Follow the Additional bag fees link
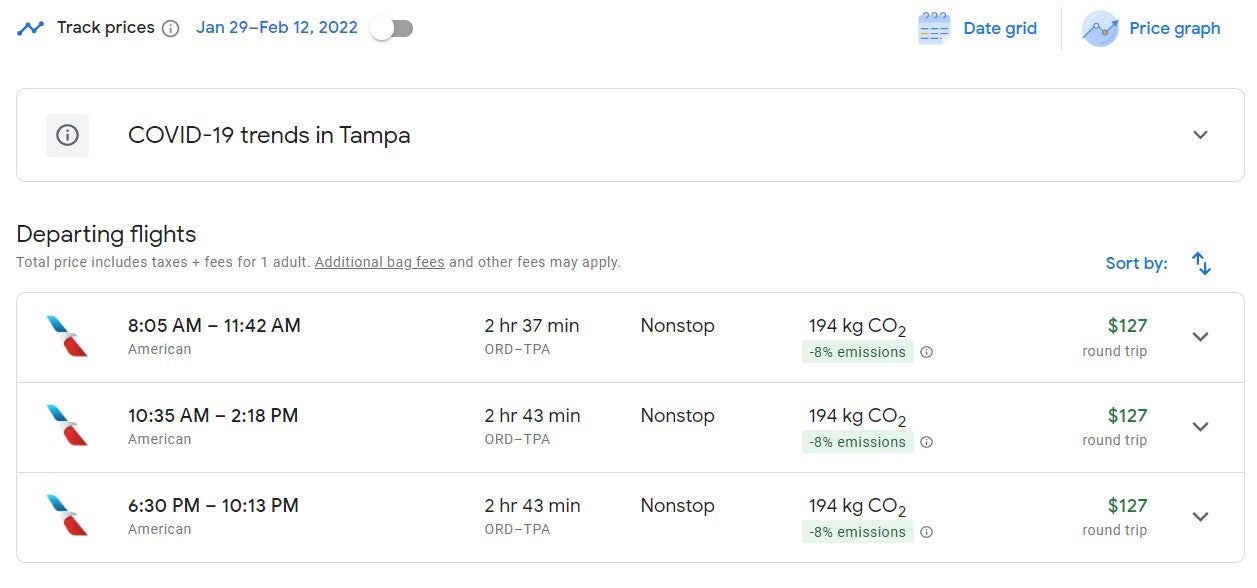 [379, 262]
